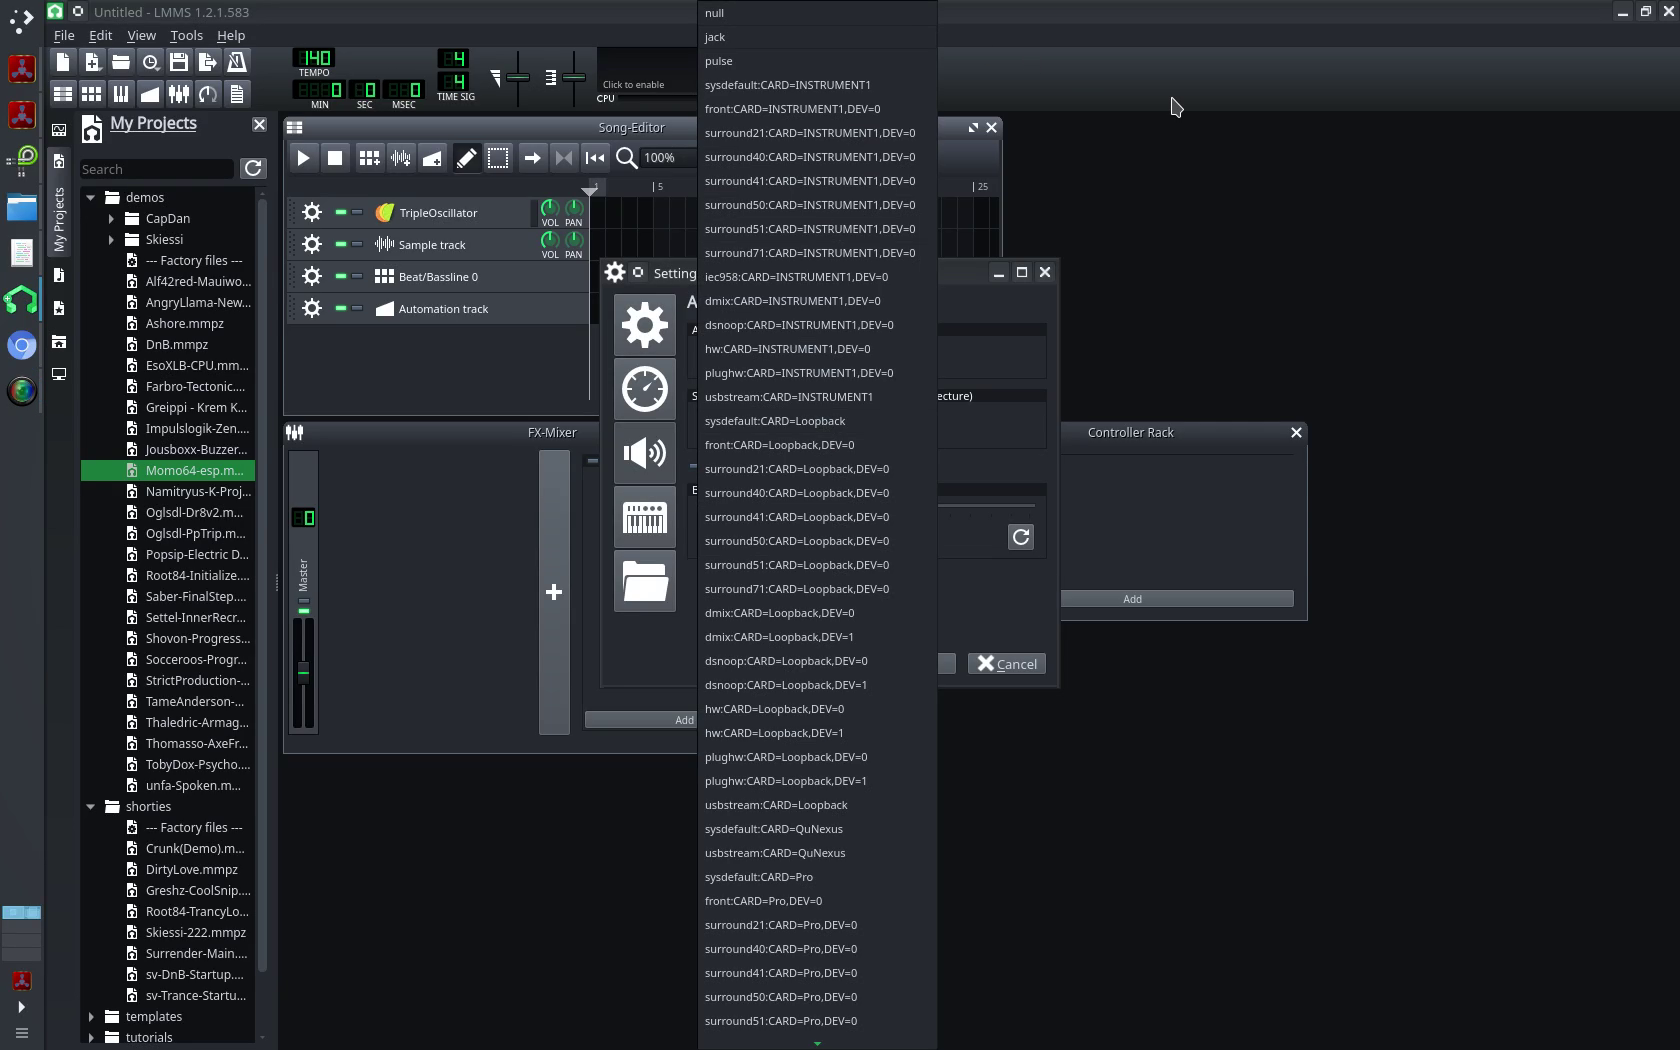Cancel the Settings dialog
The image size is (1680, 1050).
tap(1007, 664)
